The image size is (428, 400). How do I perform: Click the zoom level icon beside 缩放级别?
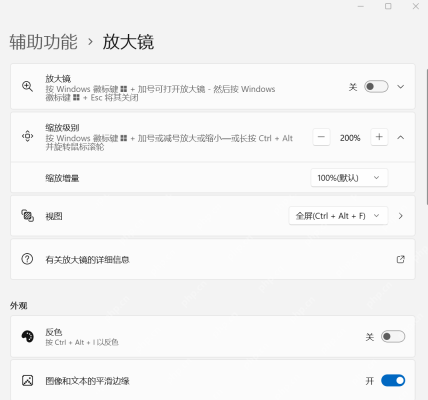[27, 136]
